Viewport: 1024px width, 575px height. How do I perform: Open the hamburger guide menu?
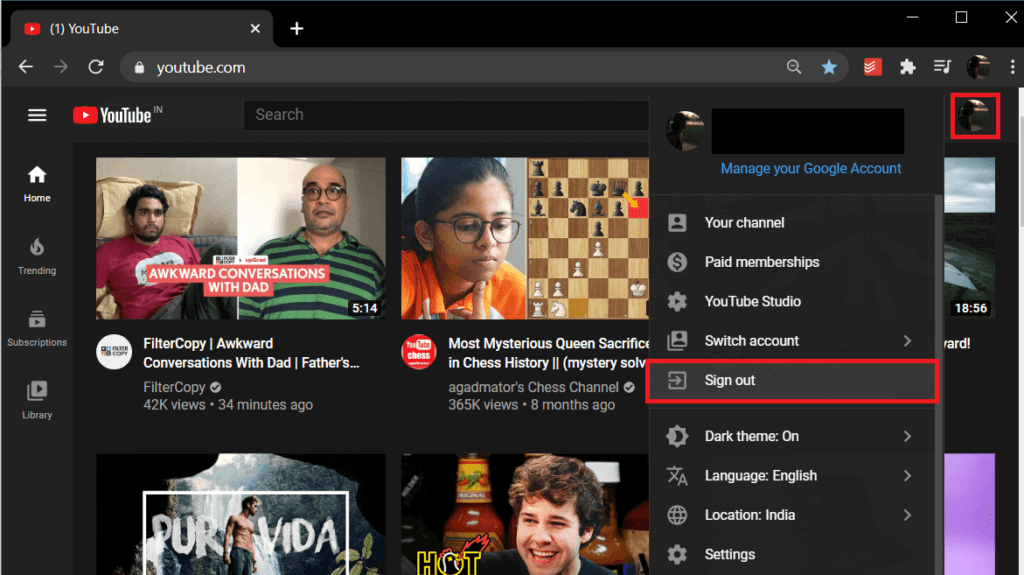point(37,115)
